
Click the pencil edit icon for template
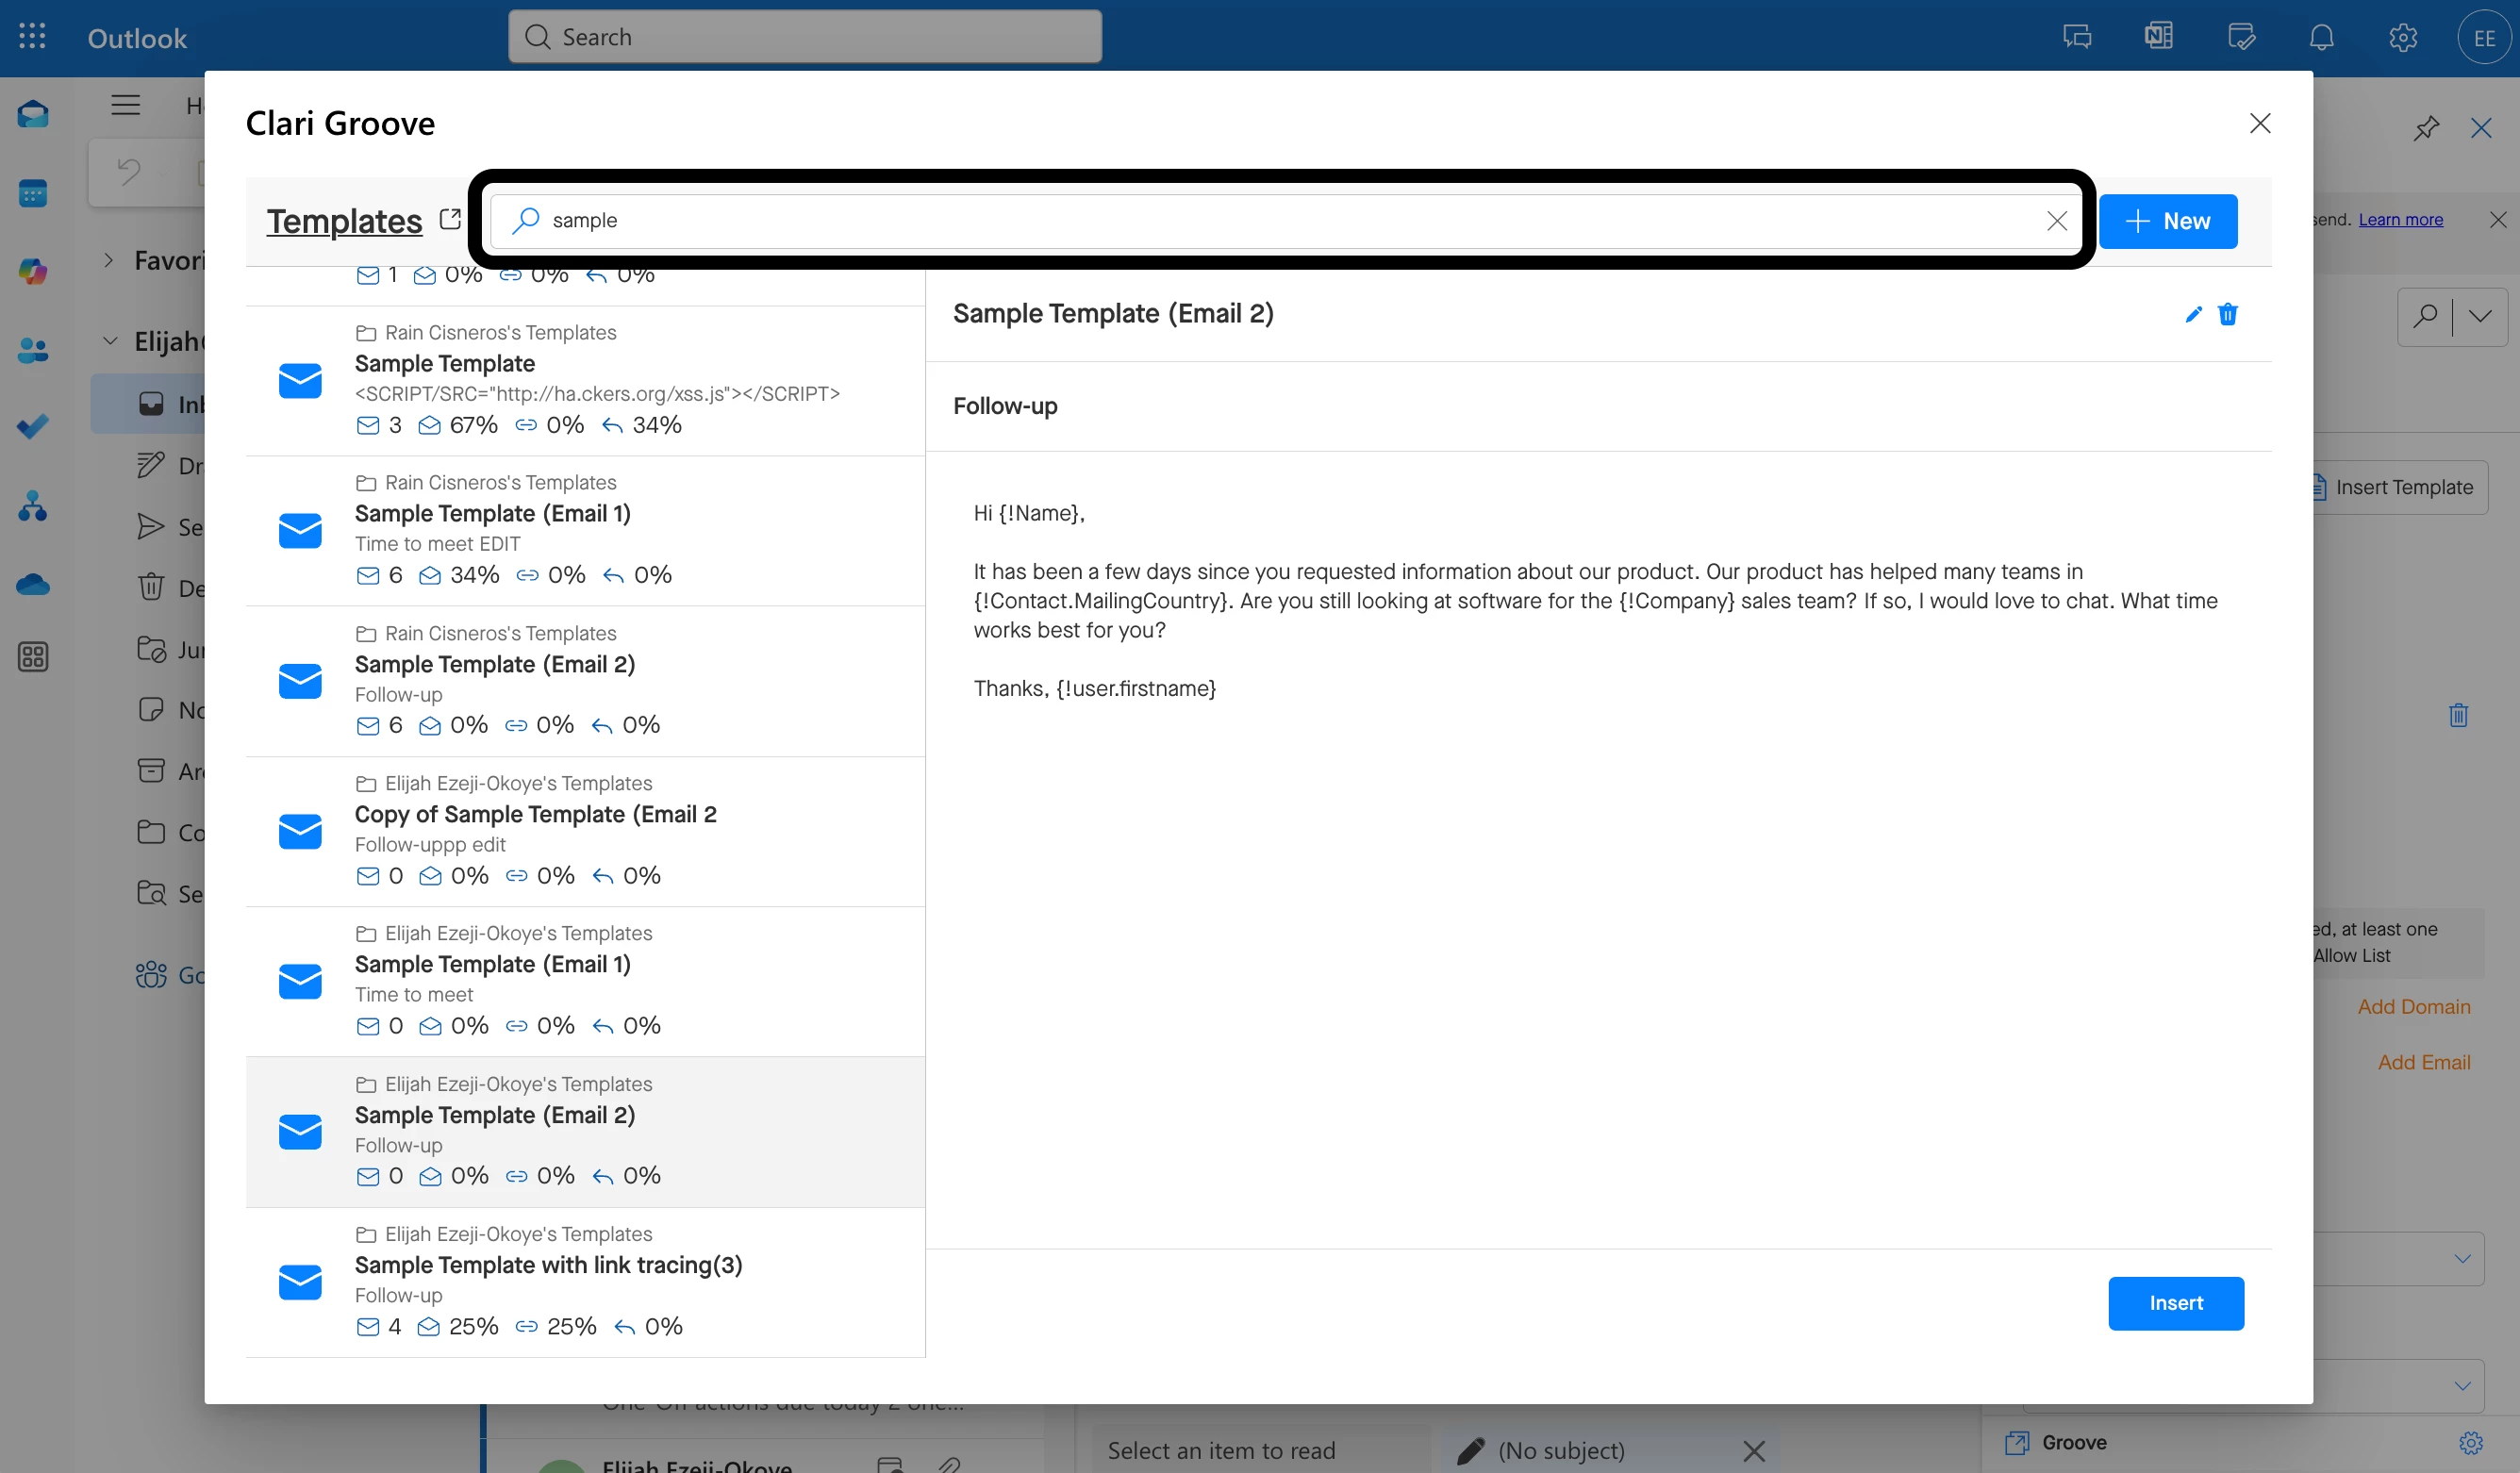tap(2193, 314)
